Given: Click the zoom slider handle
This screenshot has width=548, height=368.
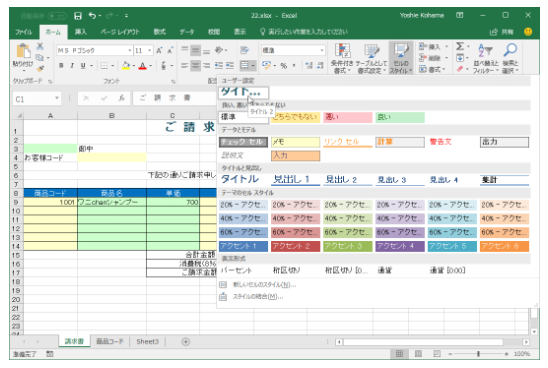Looking at the screenshot, I should tap(478, 354).
